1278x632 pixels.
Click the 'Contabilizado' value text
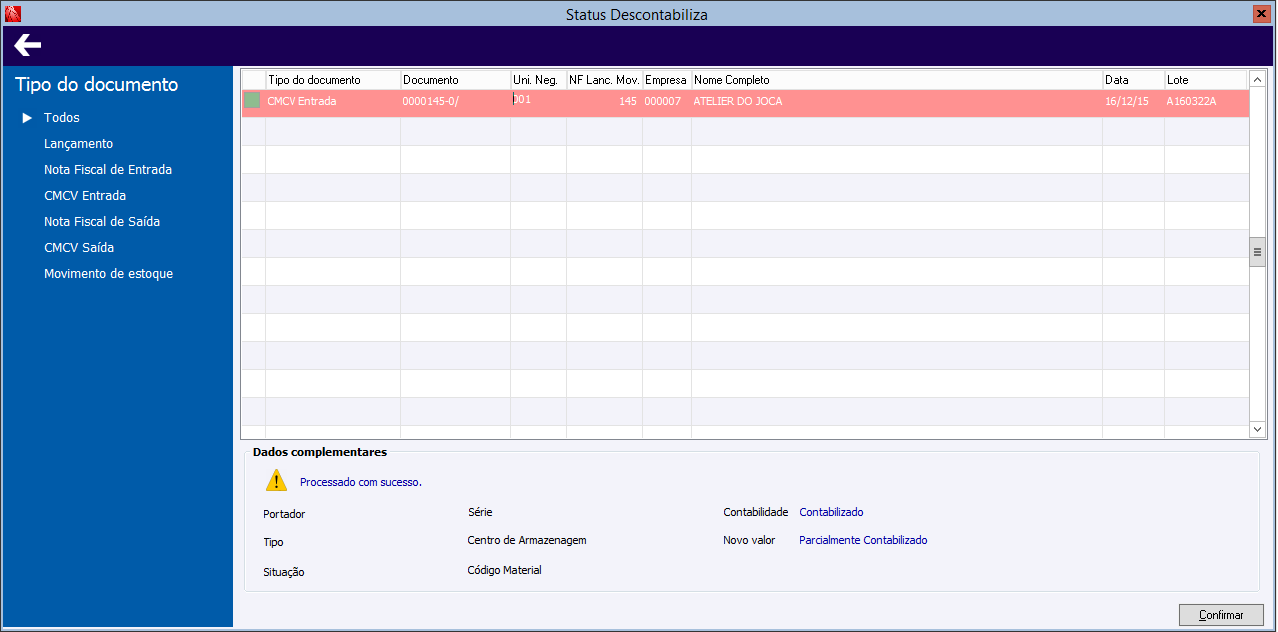coord(831,512)
